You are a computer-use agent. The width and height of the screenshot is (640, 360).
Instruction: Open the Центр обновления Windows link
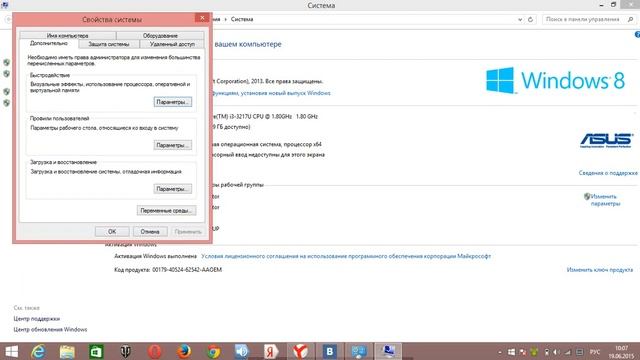click(x=50, y=329)
